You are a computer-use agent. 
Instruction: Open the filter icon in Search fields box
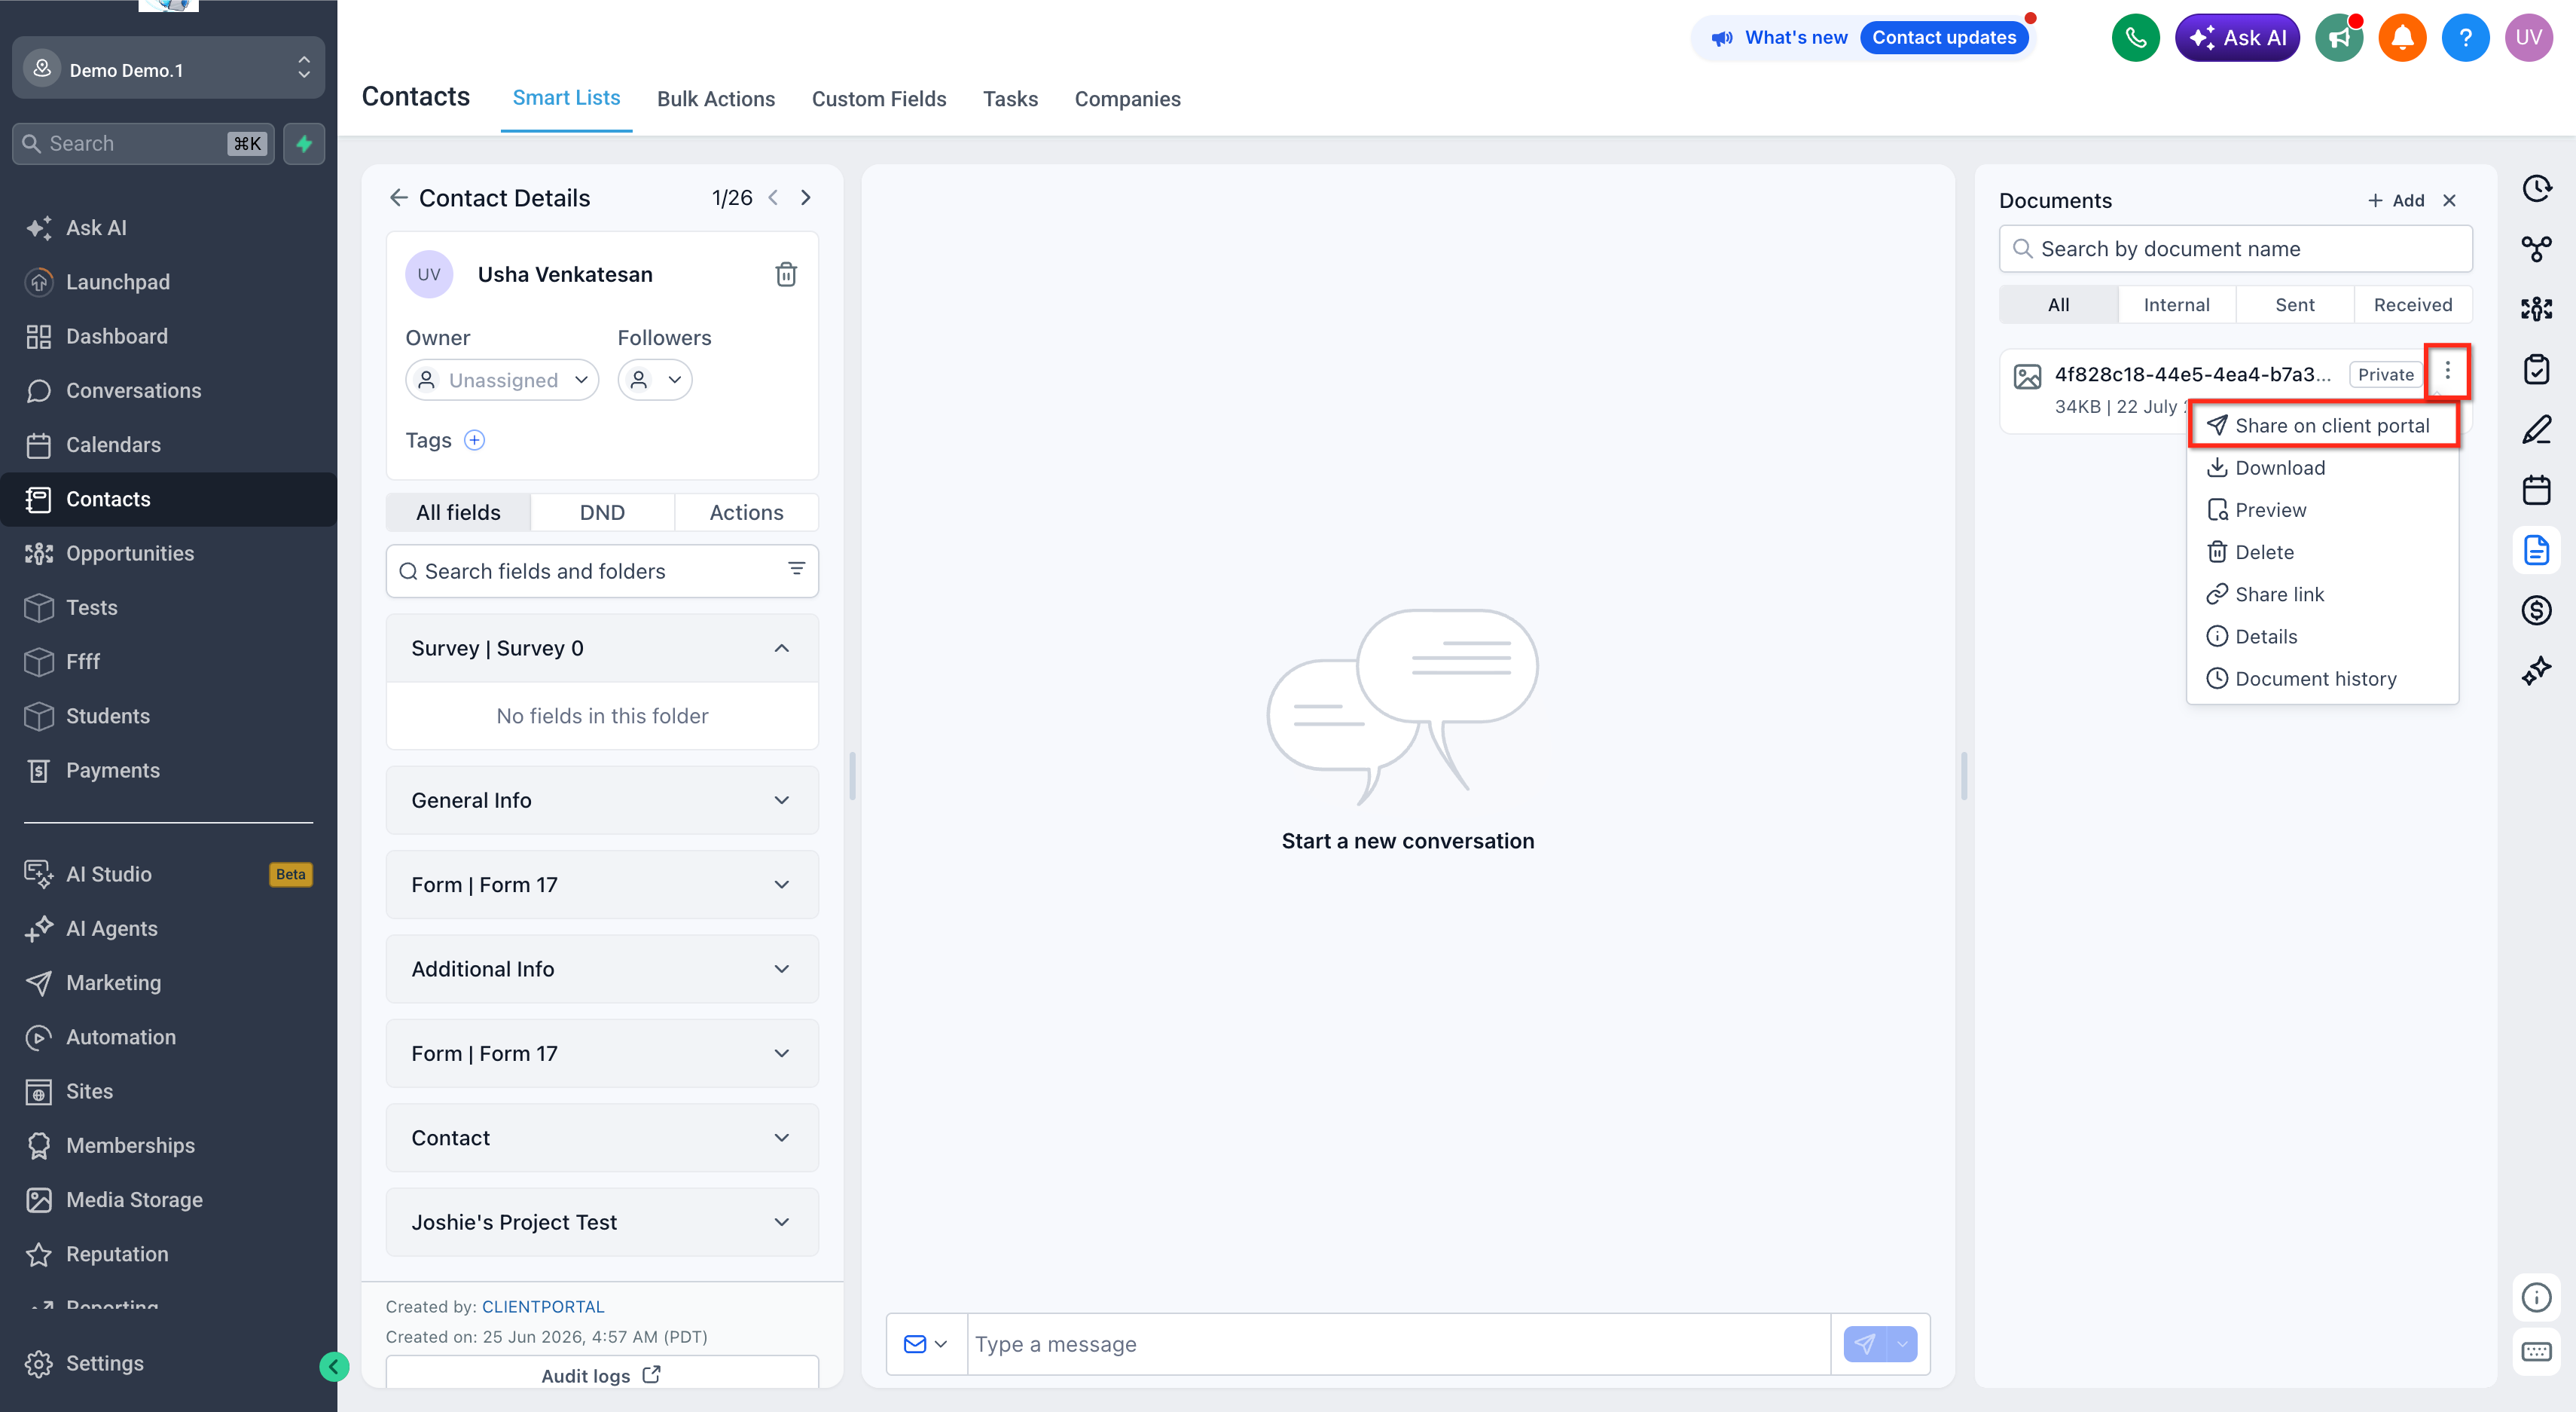[796, 569]
